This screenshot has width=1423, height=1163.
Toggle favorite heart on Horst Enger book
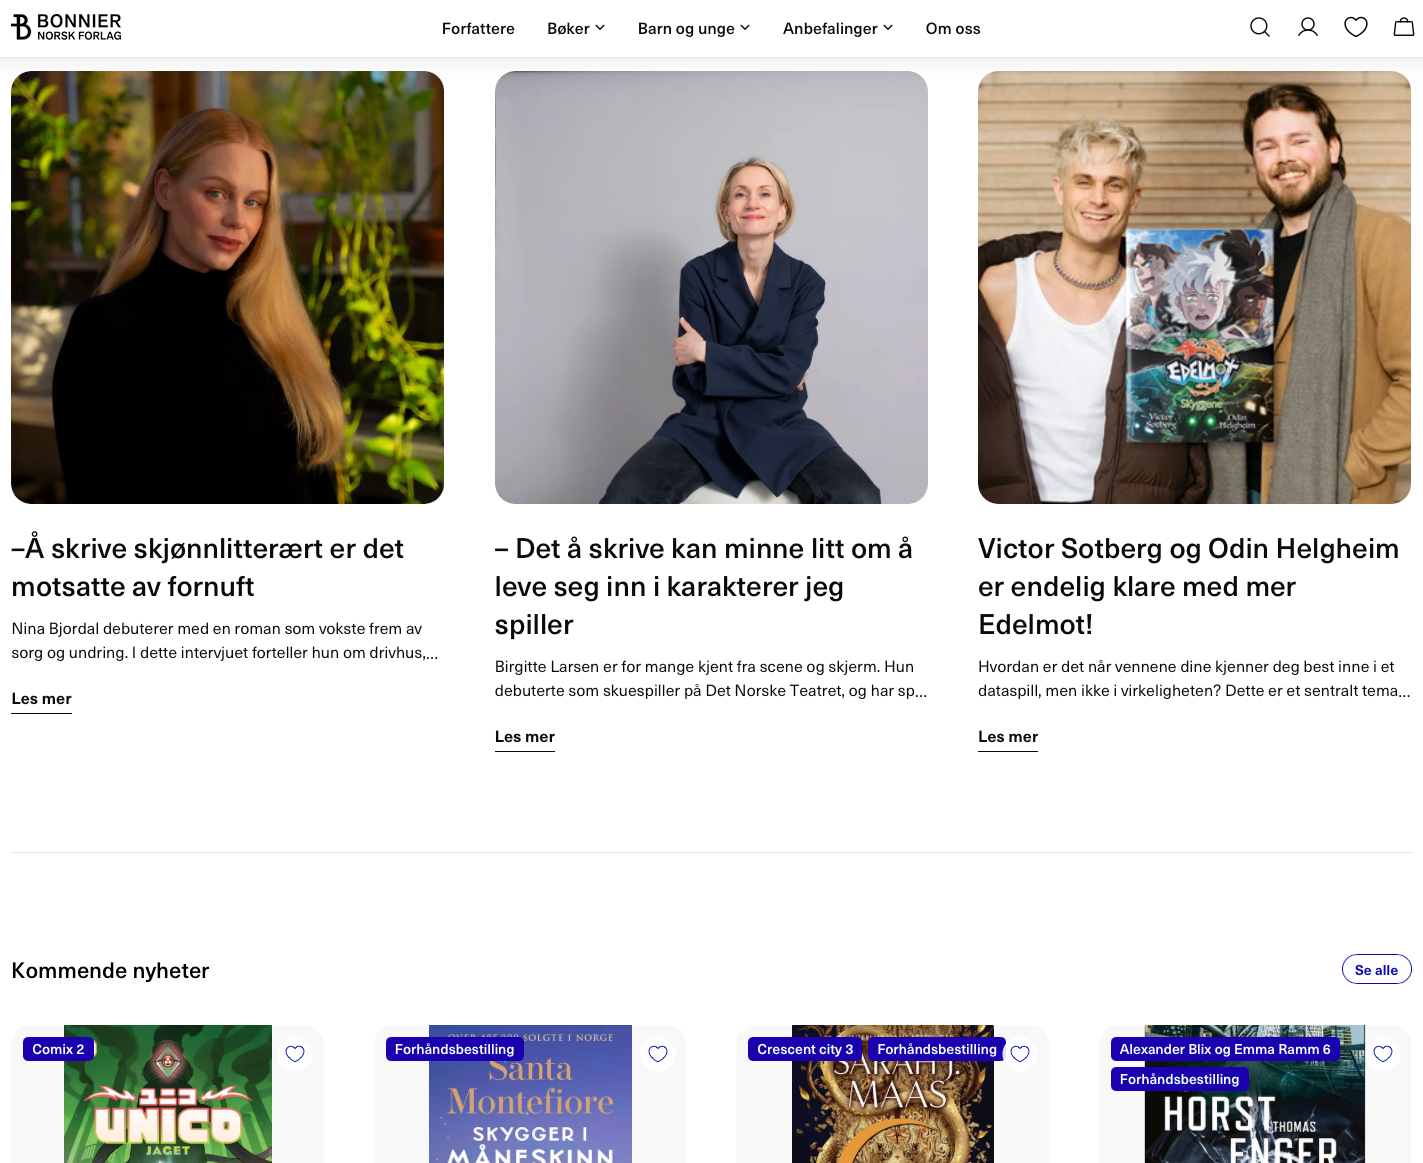click(1383, 1053)
